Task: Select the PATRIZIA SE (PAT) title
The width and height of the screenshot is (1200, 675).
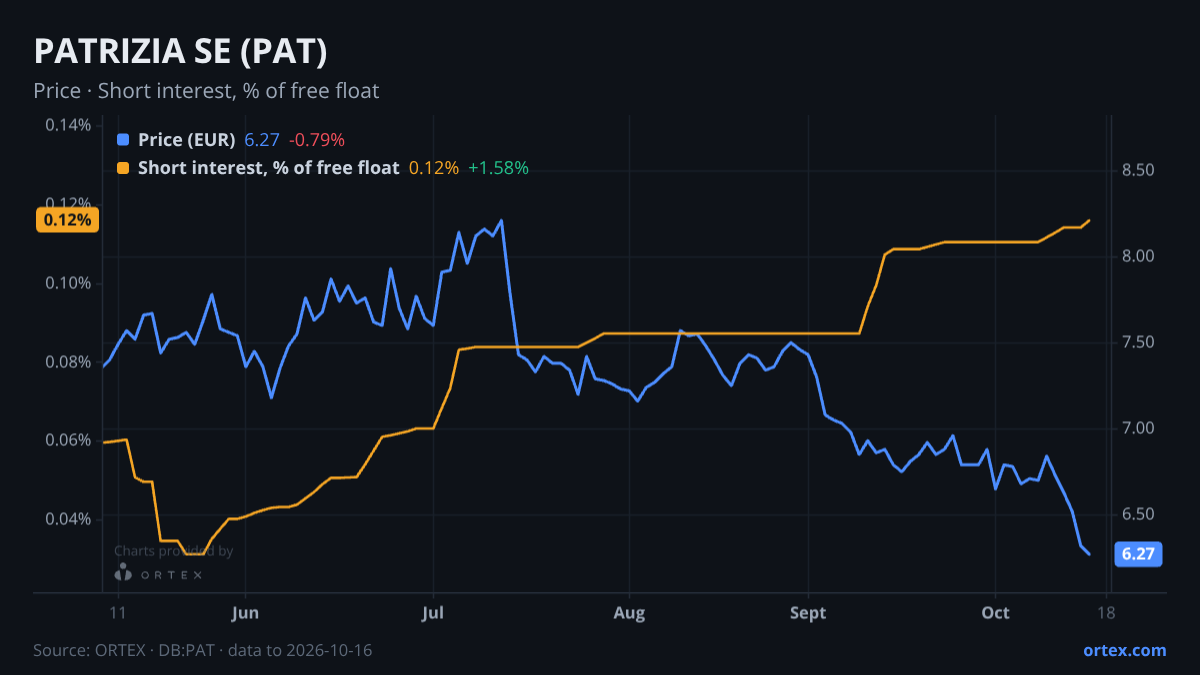Action: (x=181, y=52)
